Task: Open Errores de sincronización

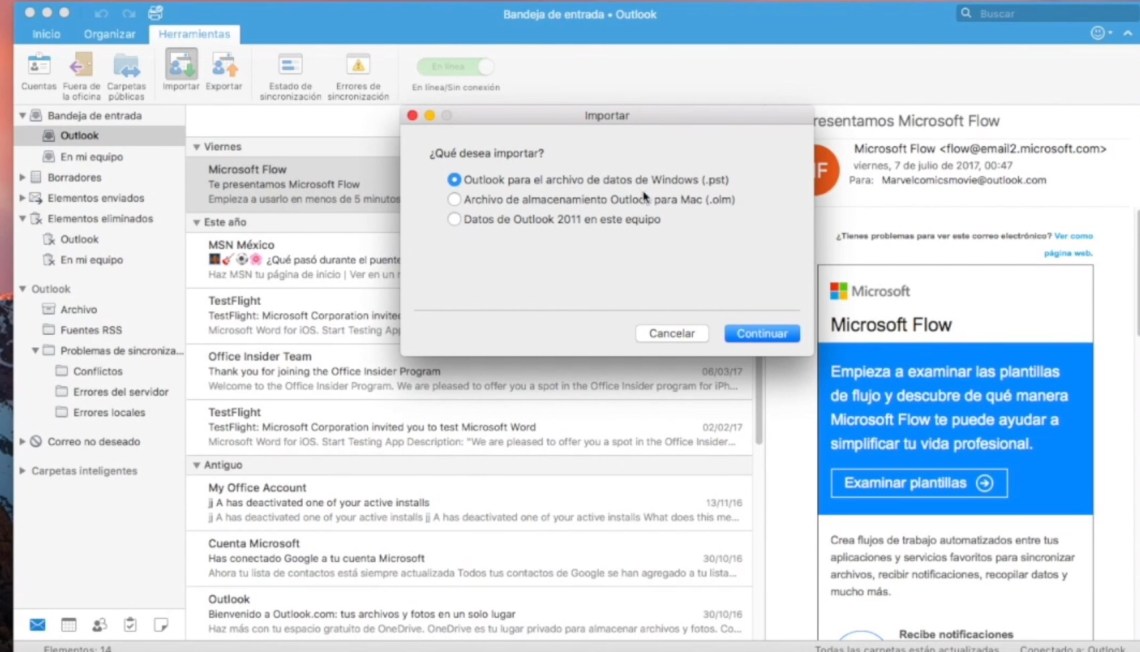Action: pos(357,68)
